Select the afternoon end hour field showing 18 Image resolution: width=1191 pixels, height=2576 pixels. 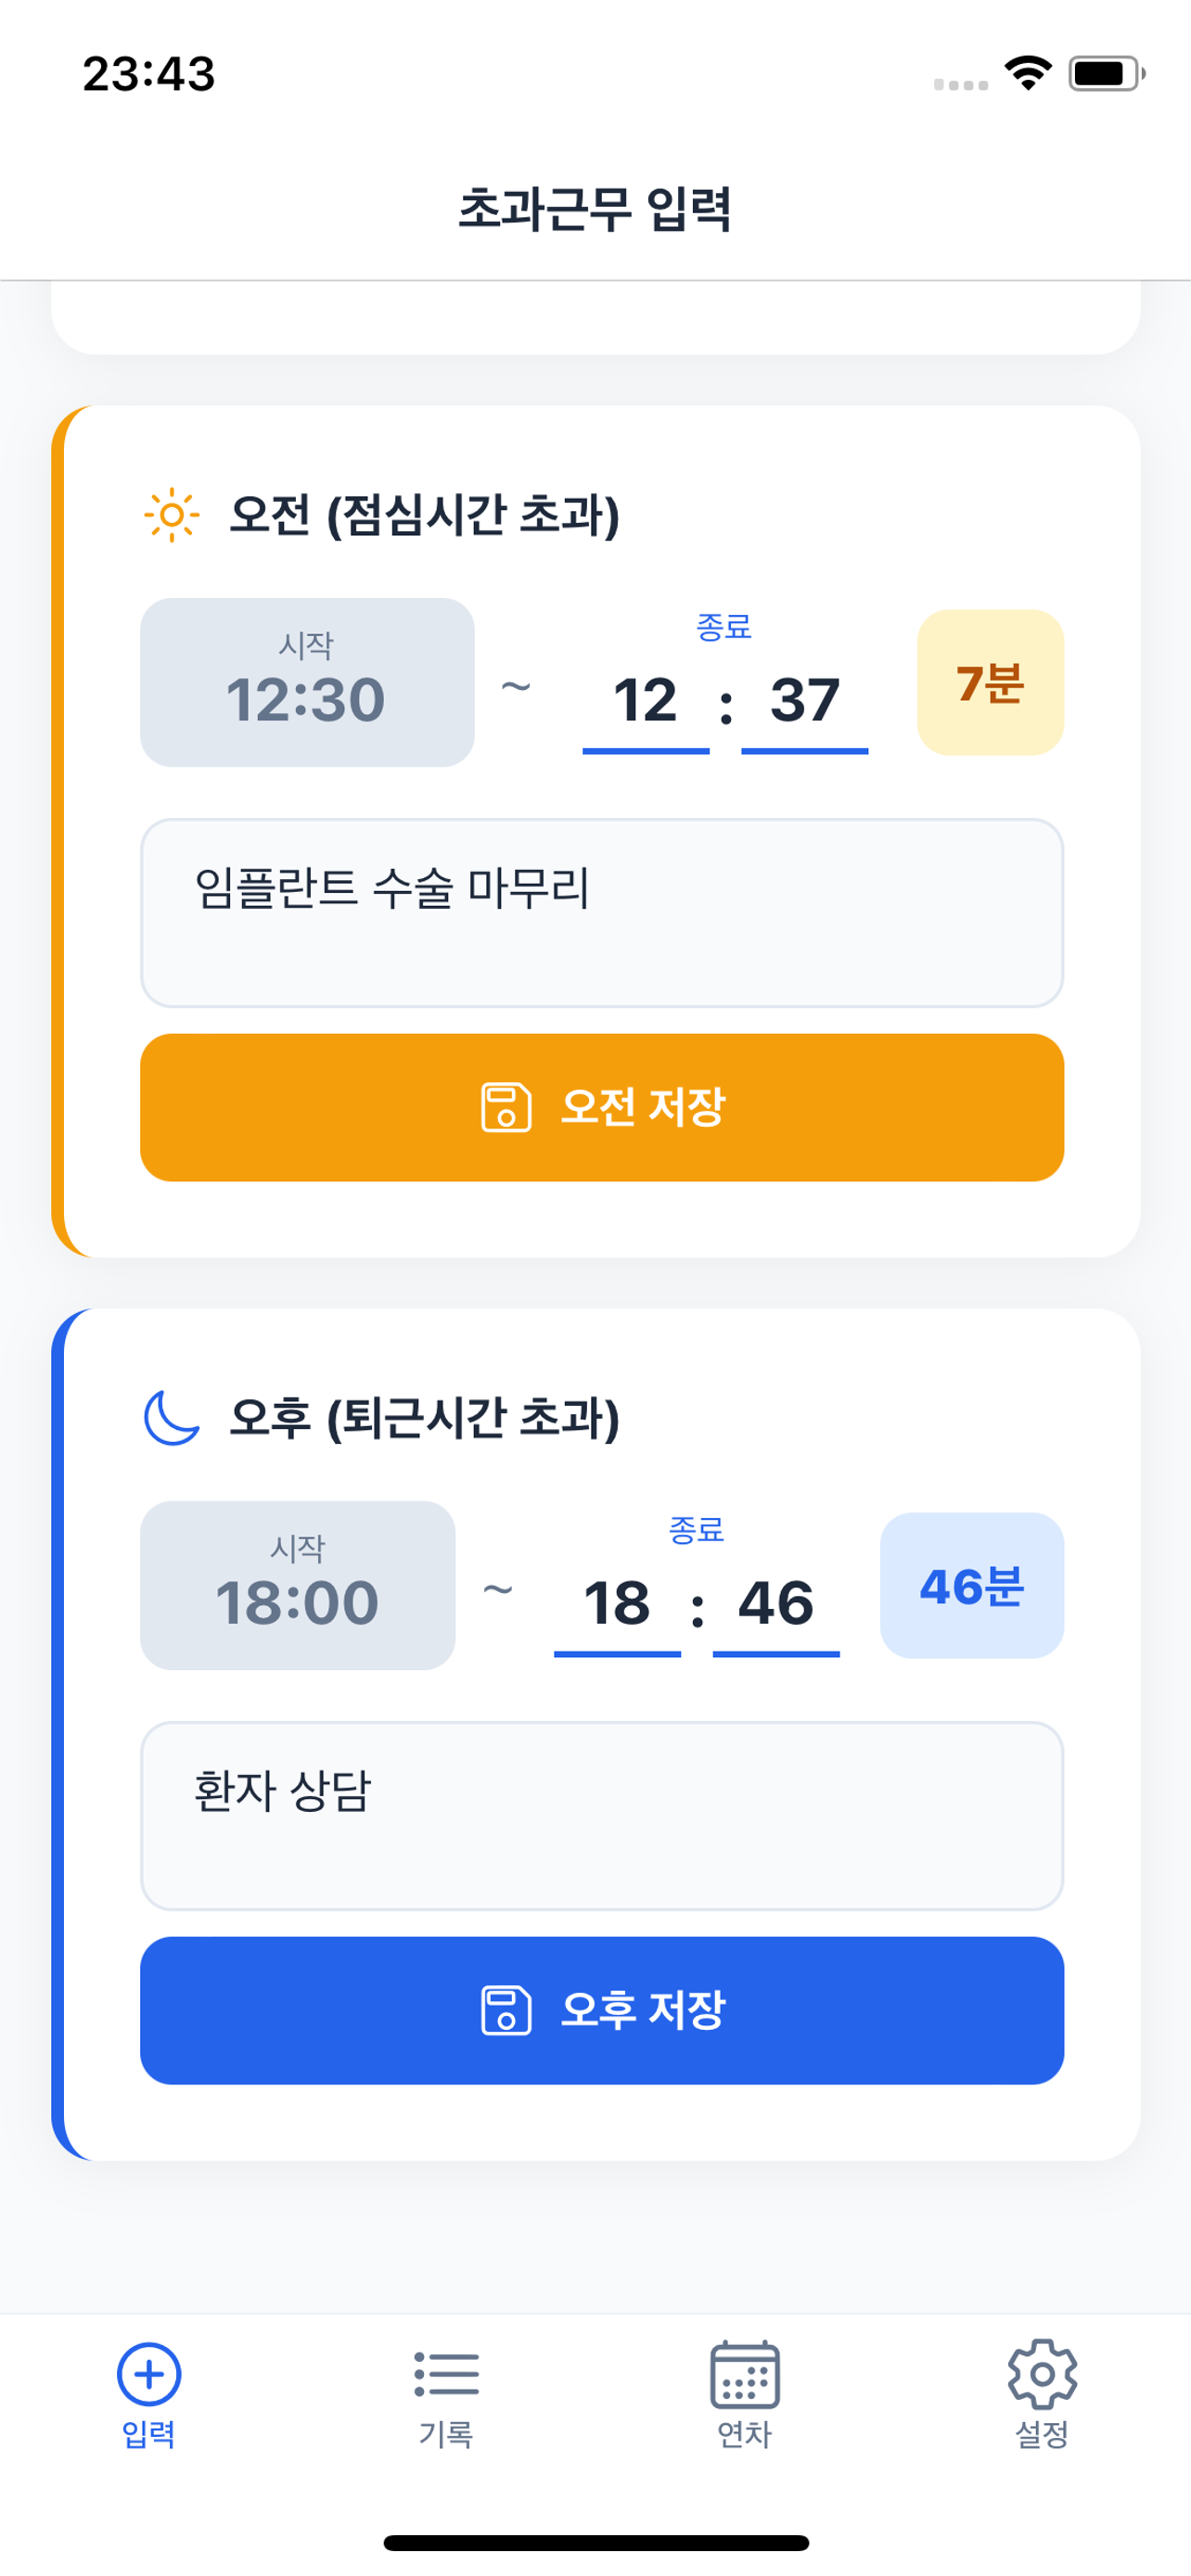click(618, 1602)
